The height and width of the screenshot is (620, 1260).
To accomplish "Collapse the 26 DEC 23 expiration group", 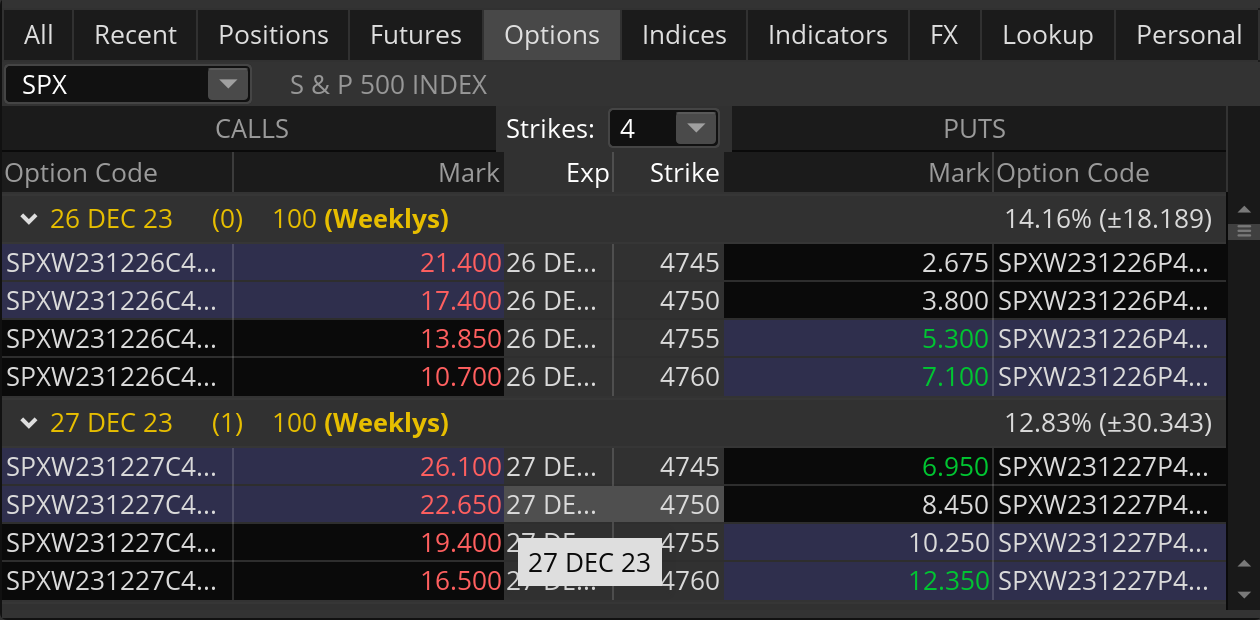I will pyautogui.click(x=28, y=219).
